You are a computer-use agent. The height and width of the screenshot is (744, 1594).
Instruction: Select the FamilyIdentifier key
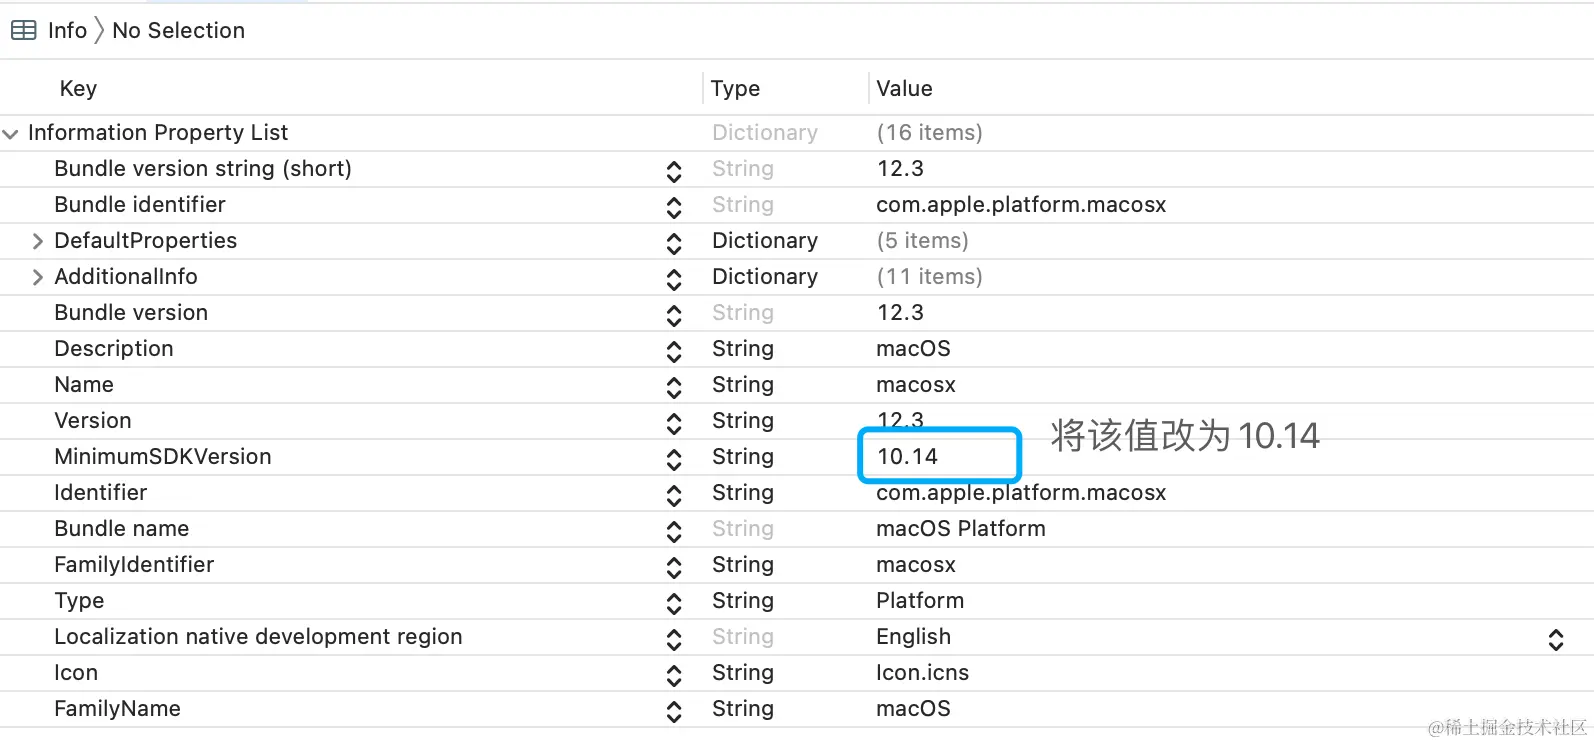134,565
